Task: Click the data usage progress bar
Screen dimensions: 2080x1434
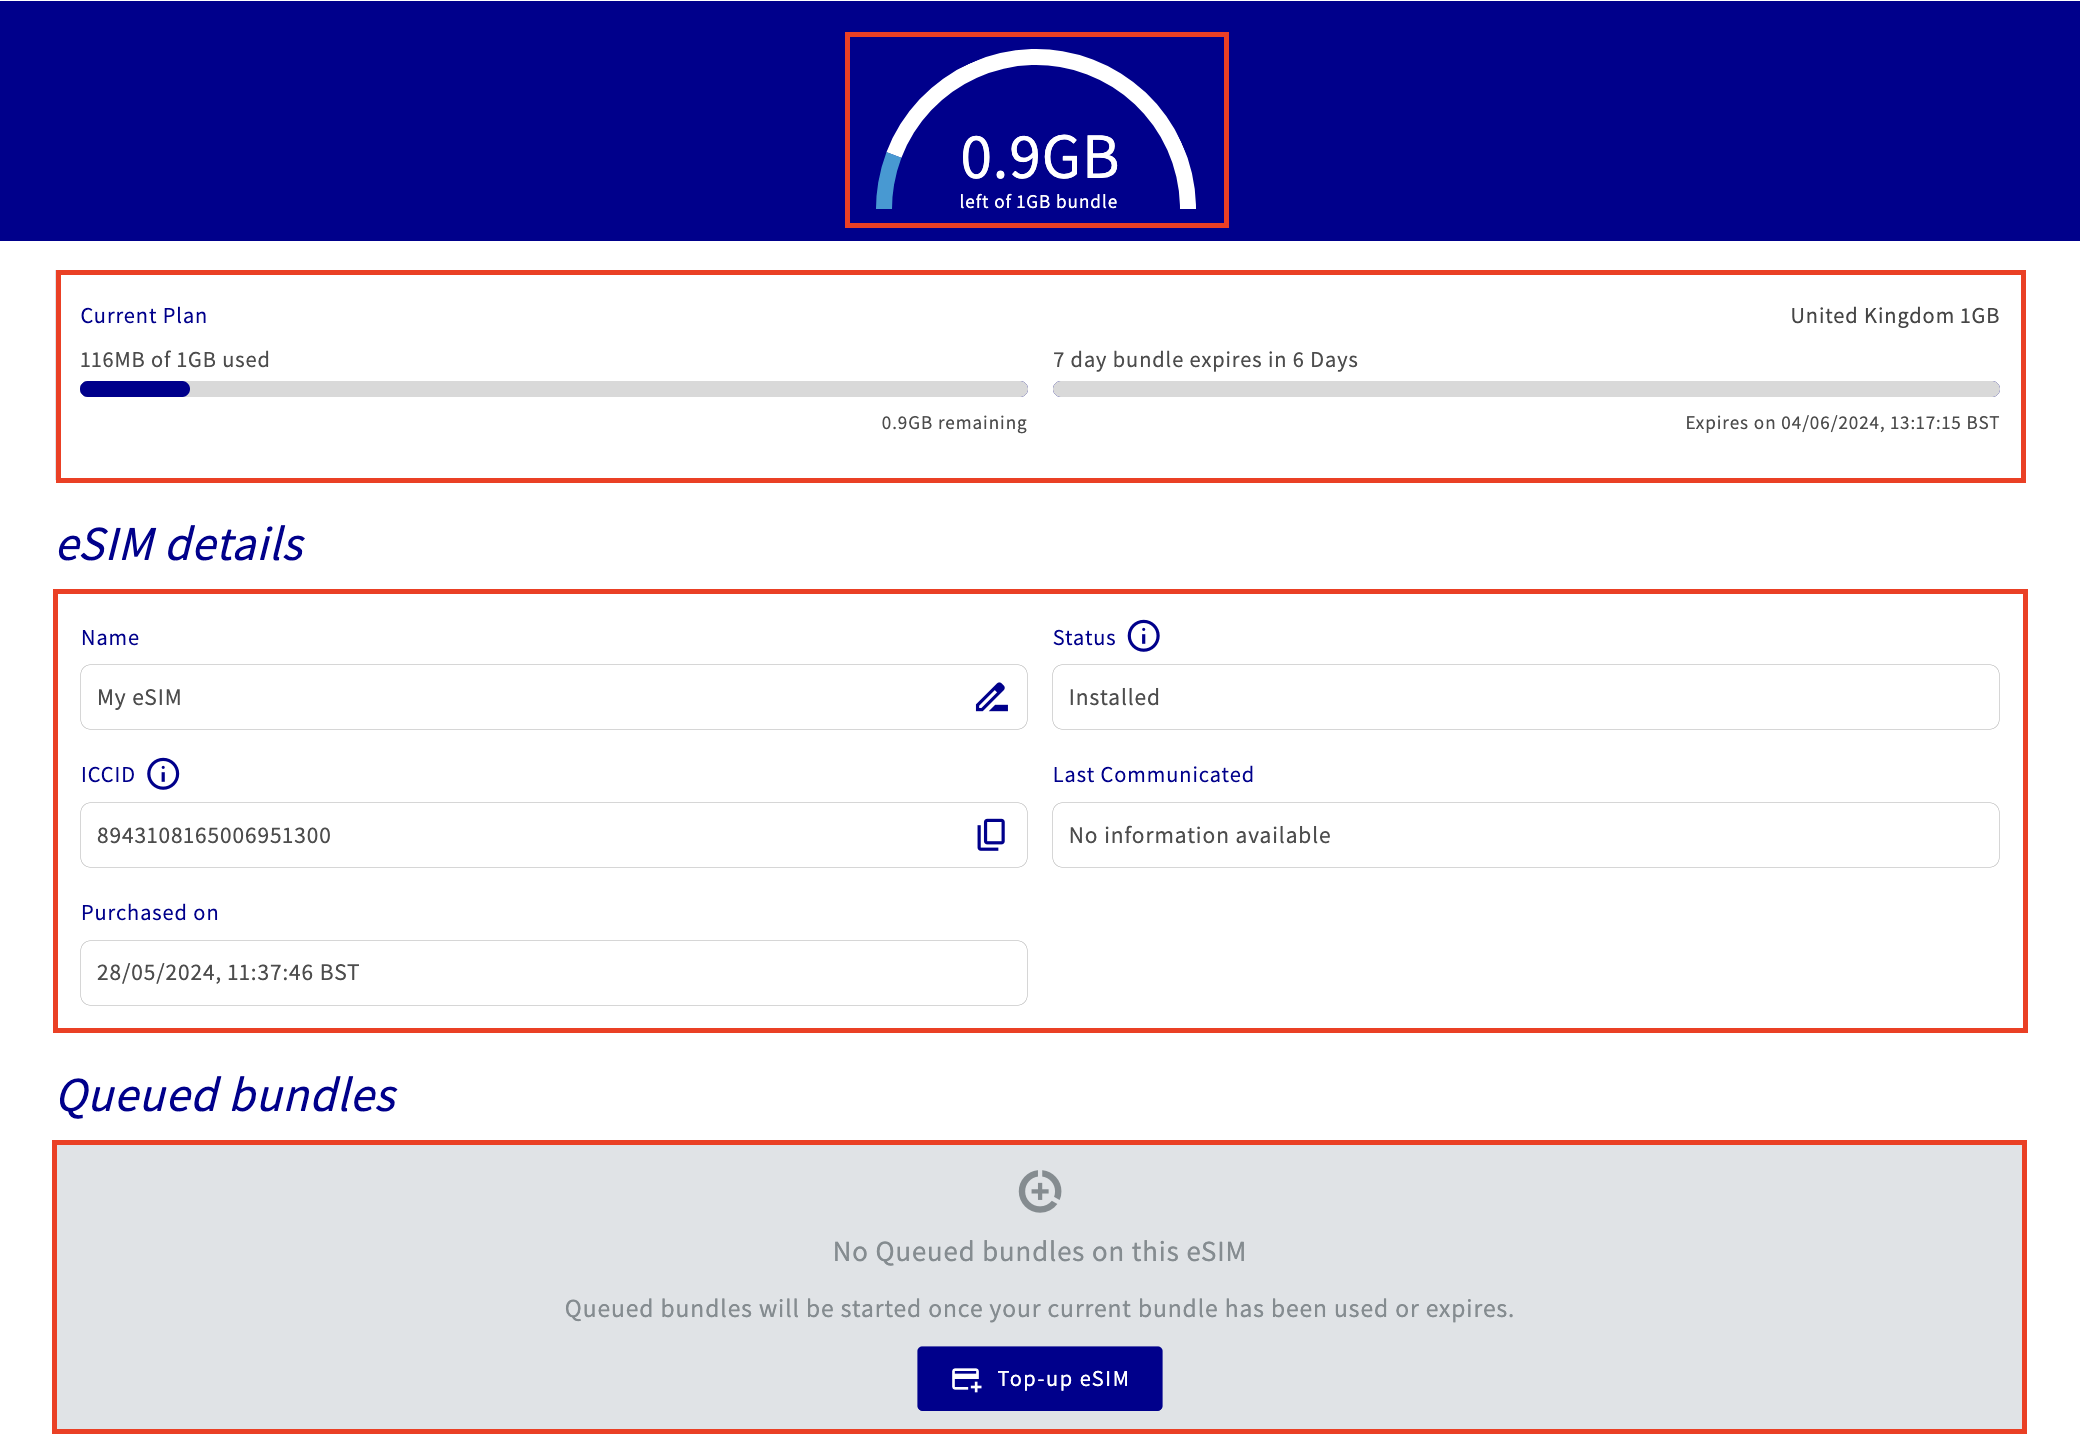Action: (x=552, y=389)
